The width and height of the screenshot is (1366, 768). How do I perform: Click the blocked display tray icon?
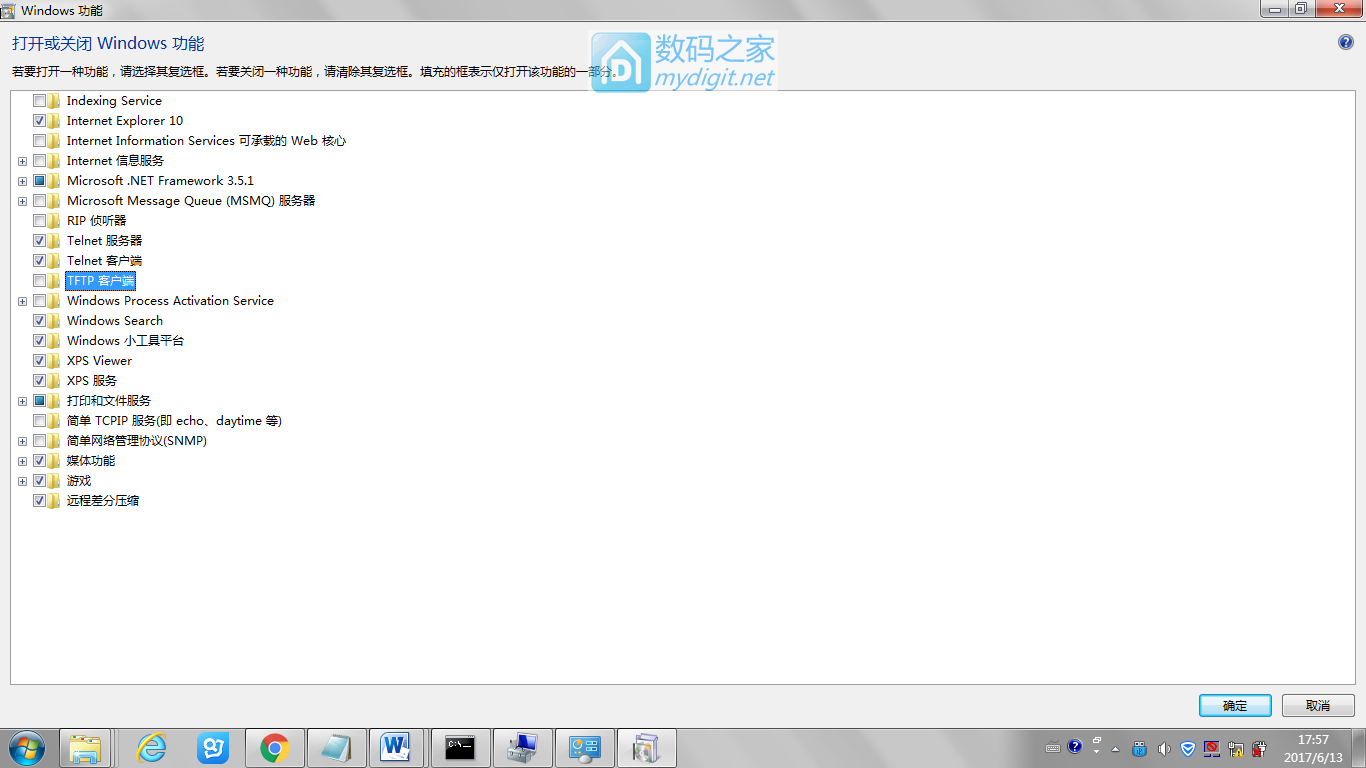coord(1212,748)
